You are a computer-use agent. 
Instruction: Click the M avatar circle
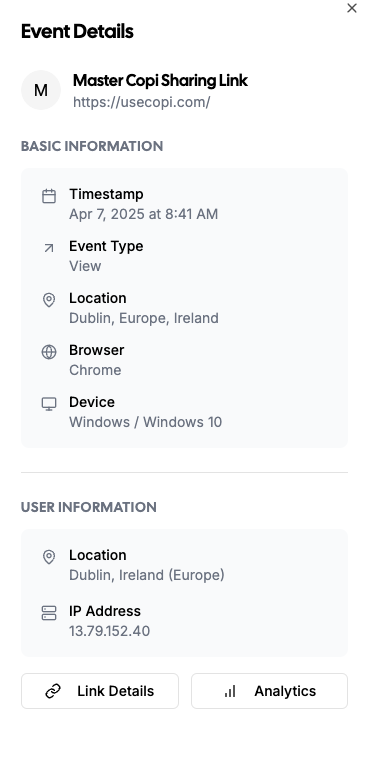pos(41,90)
